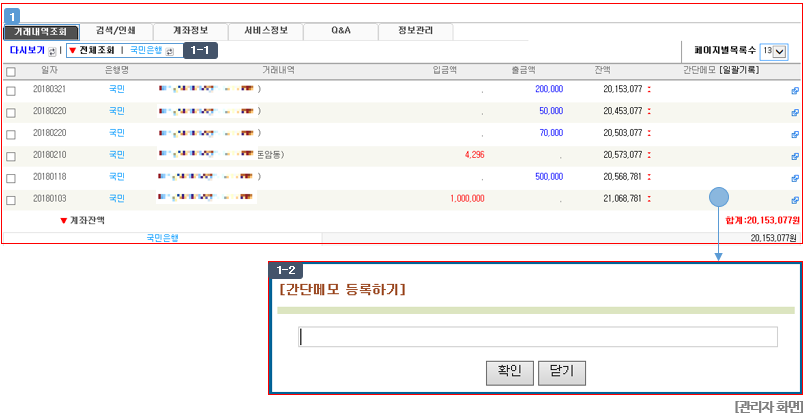Expand the 전체조회 red triangle filter
The image size is (806, 417).
point(72,50)
